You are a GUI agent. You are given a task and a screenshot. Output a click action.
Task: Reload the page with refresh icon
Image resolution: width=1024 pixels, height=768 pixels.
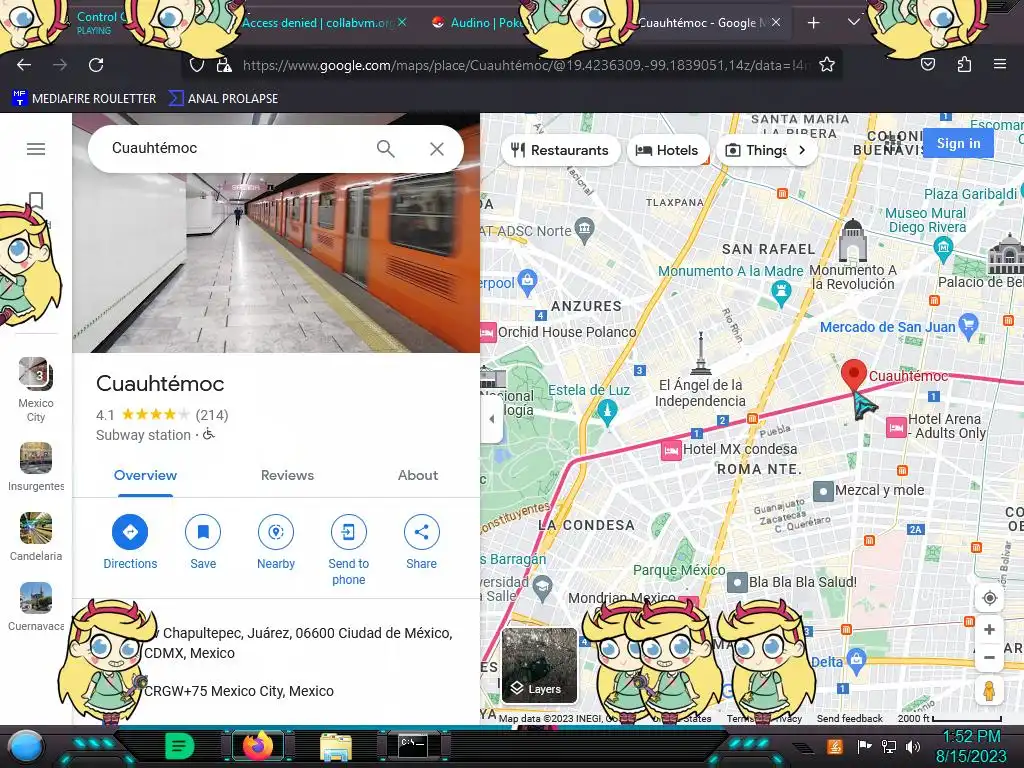pyautogui.click(x=96, y=65)
